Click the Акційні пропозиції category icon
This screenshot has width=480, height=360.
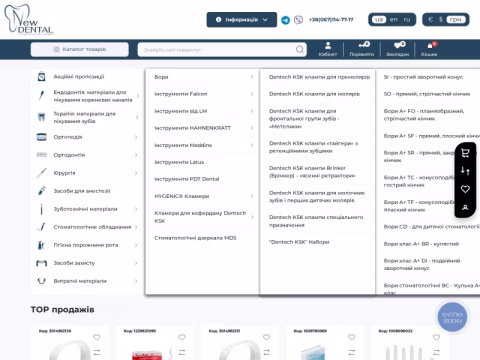pyautogui.click(x=41, y=77)
